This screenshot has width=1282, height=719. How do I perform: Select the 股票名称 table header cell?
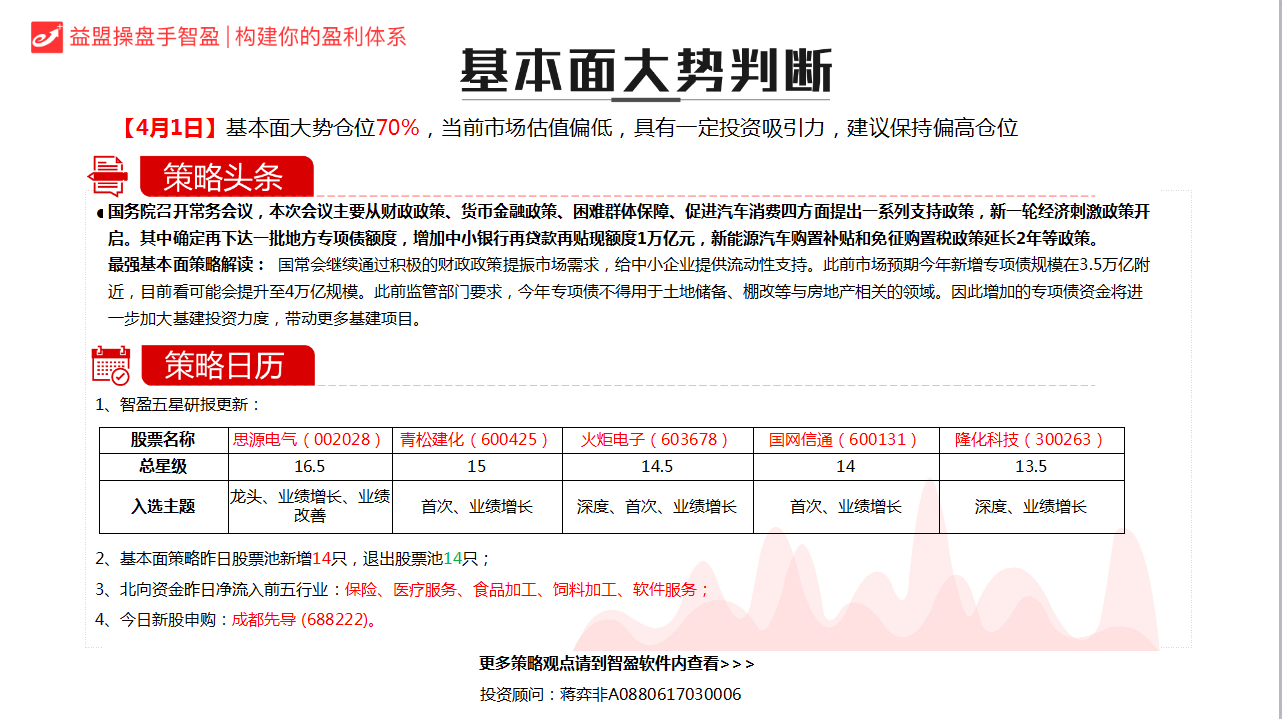(x=163, y=440)
